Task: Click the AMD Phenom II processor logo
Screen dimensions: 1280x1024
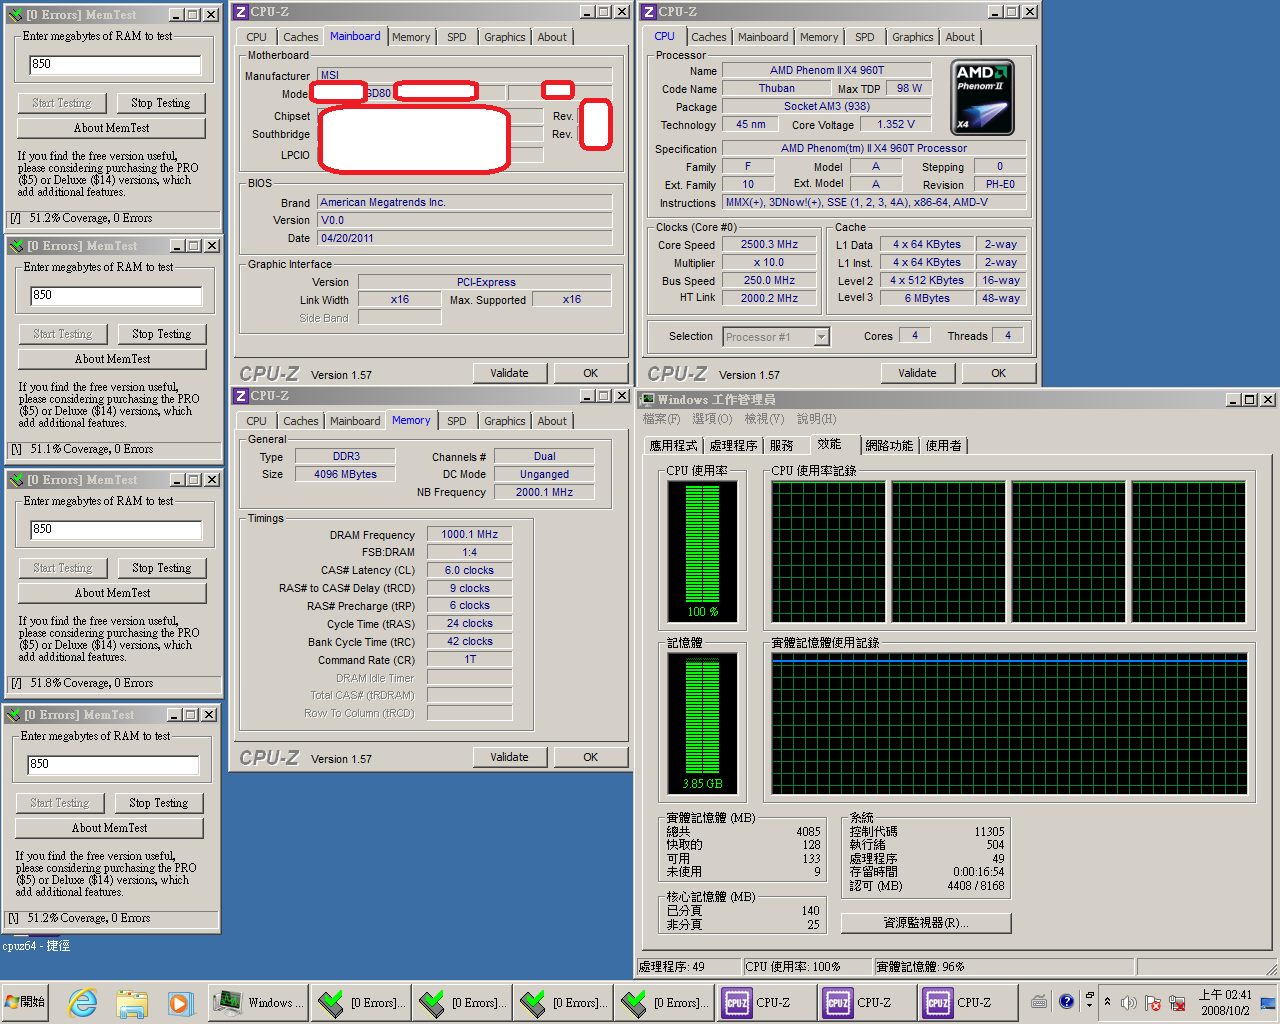Action: (x=983, y=97)
